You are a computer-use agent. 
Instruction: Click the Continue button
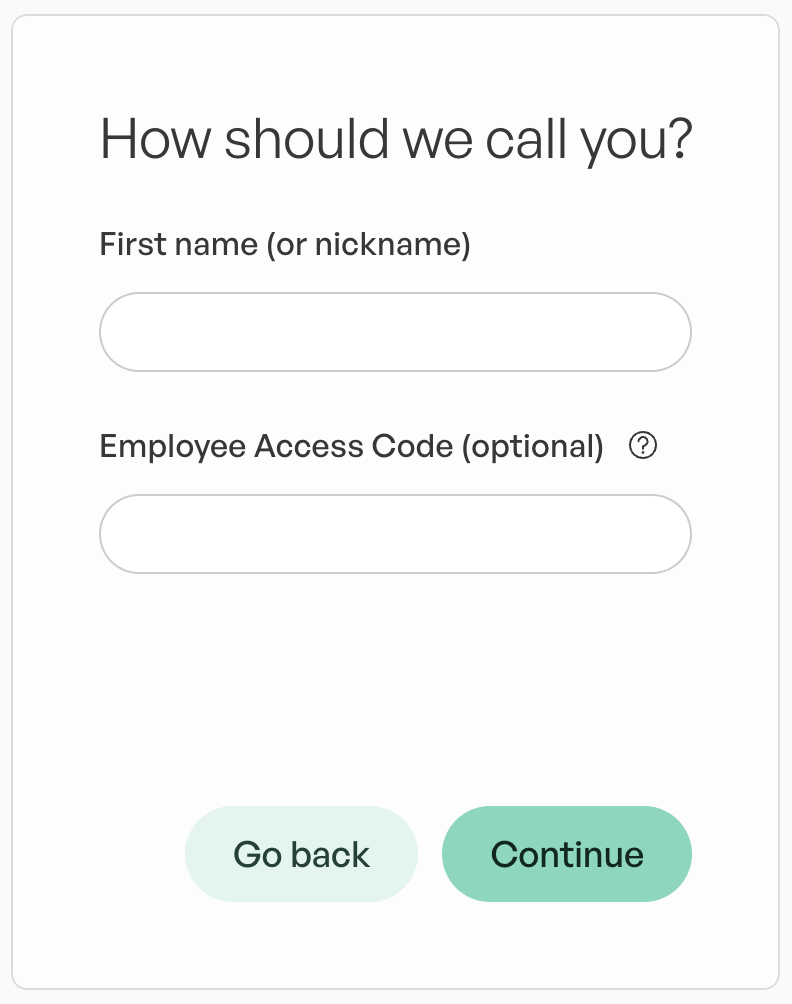(567, 854)
